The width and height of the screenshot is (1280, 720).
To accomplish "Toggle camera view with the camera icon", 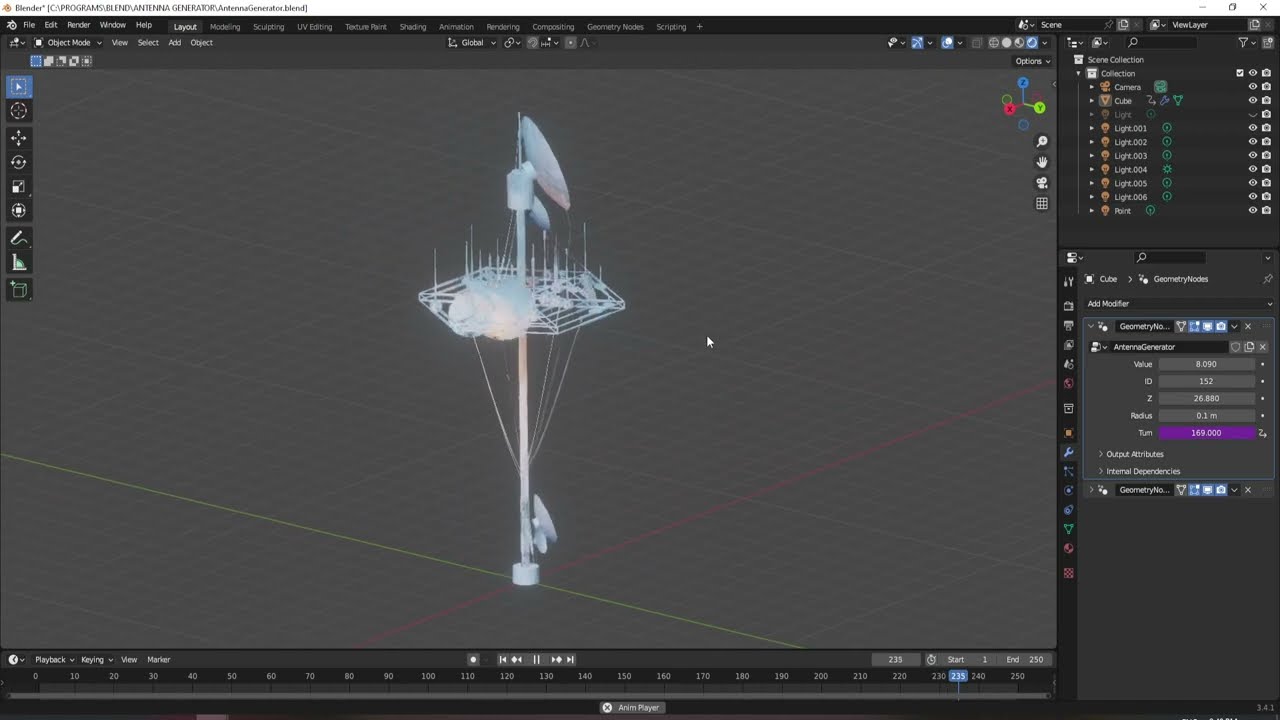I will click(1042, 183).
